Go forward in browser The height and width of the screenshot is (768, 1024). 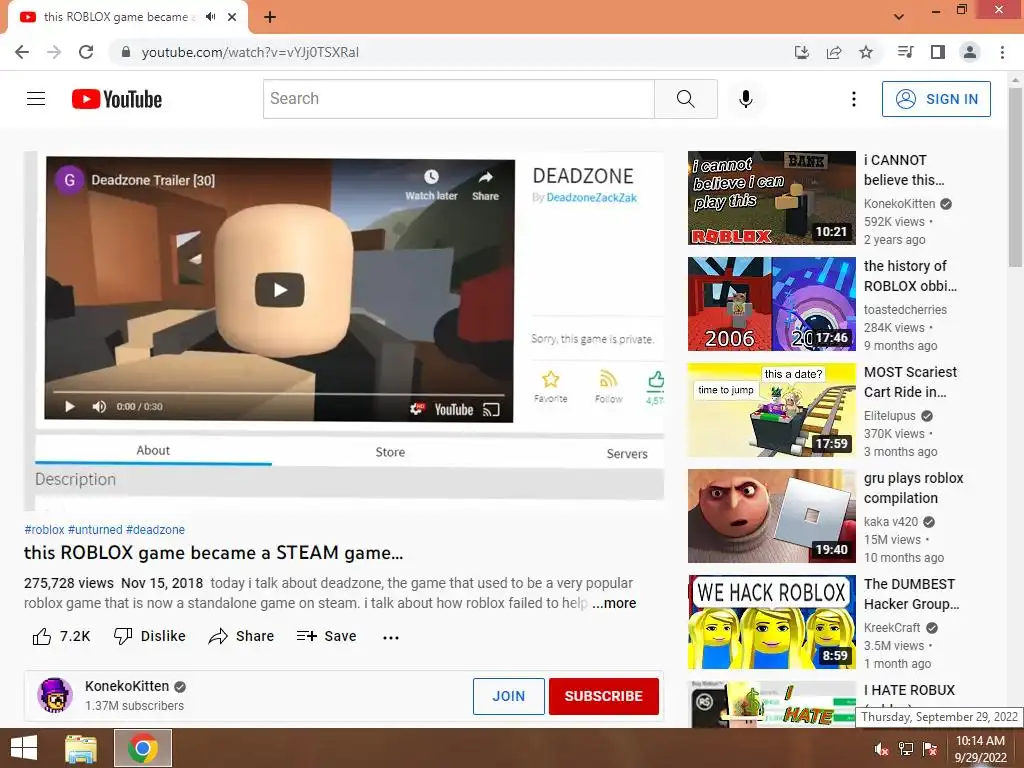click(54, 52)
